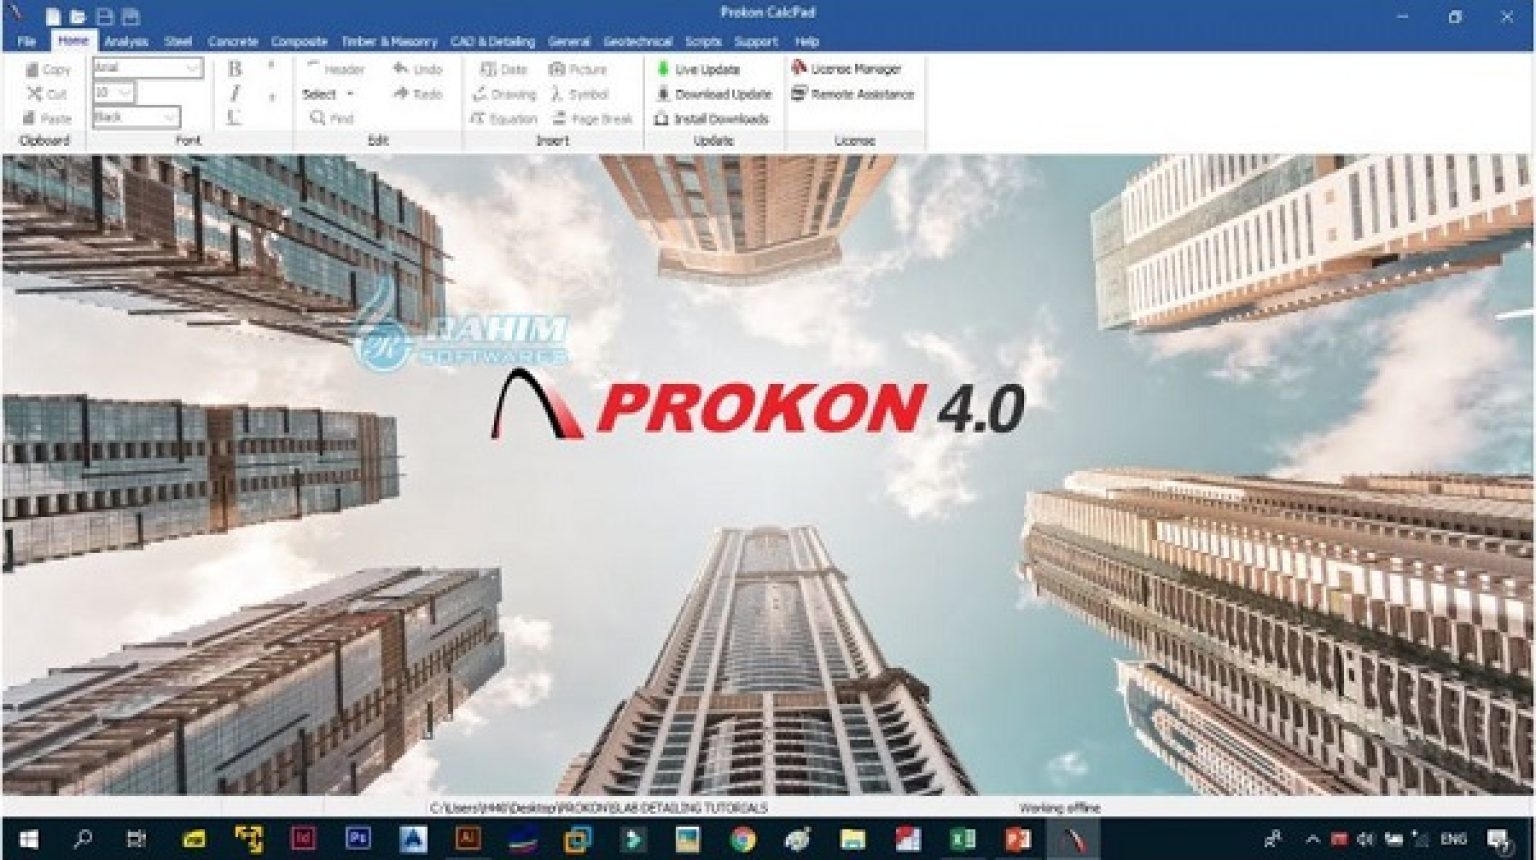The height and width of the screenshot is (860, 1536).
Task: Open the Arial font name dropdown
Action: tap(193, 68)
